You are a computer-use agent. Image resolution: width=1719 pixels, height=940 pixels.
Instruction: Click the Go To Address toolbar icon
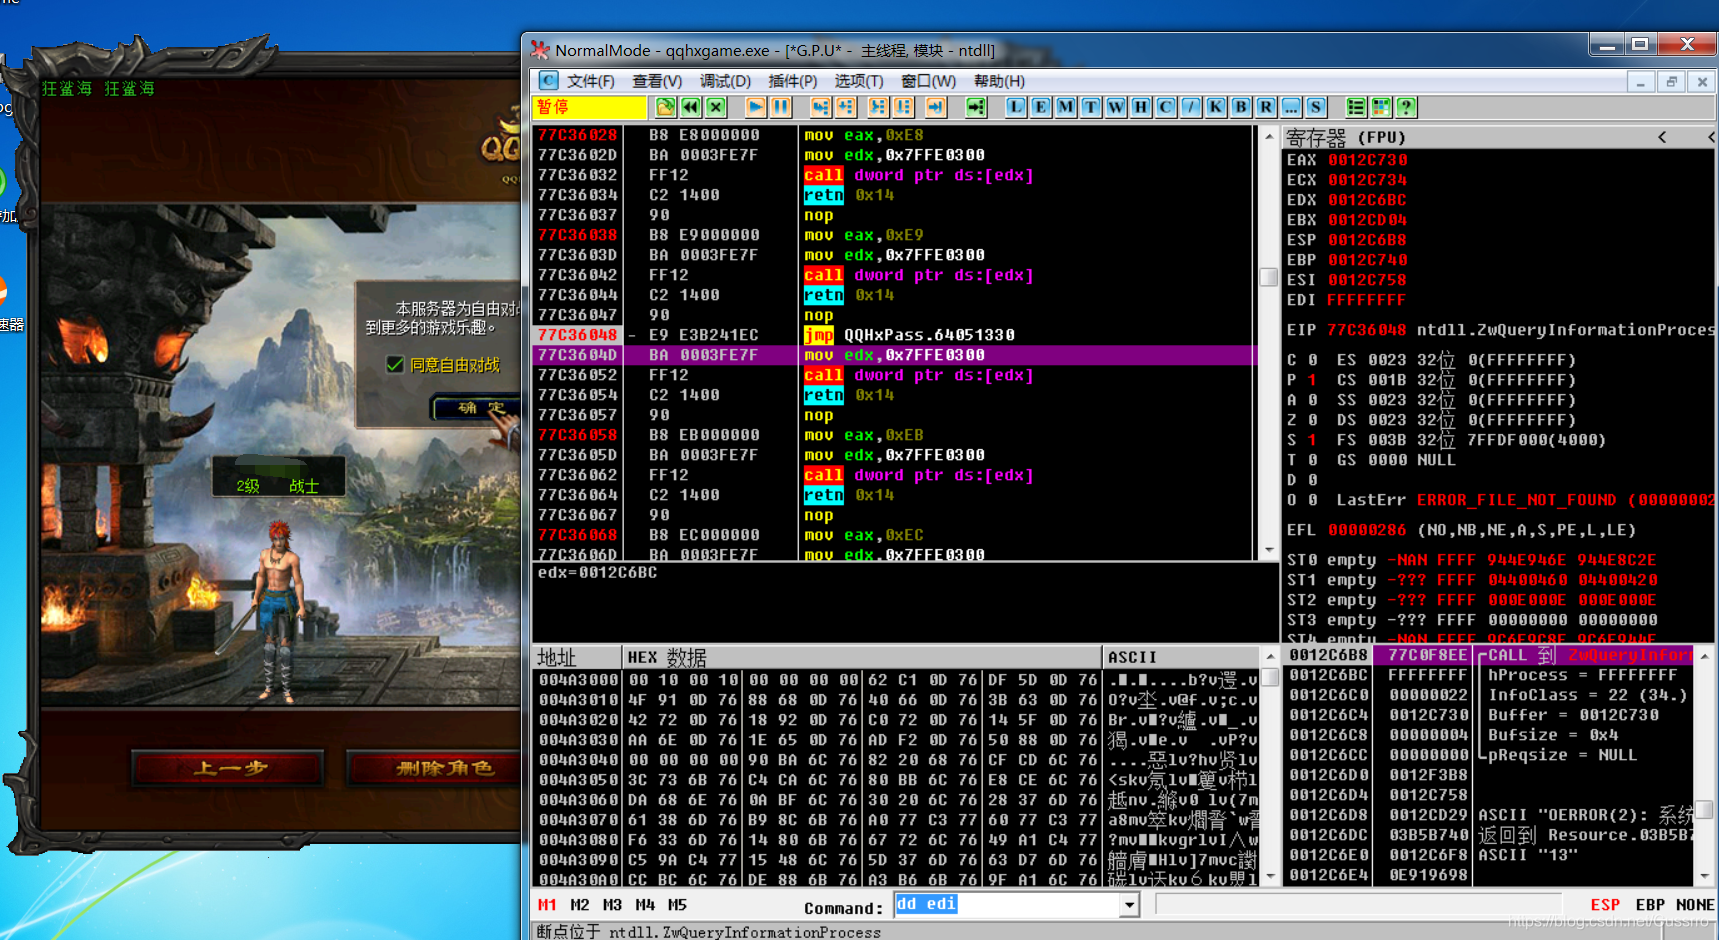(x=977, y=107)
